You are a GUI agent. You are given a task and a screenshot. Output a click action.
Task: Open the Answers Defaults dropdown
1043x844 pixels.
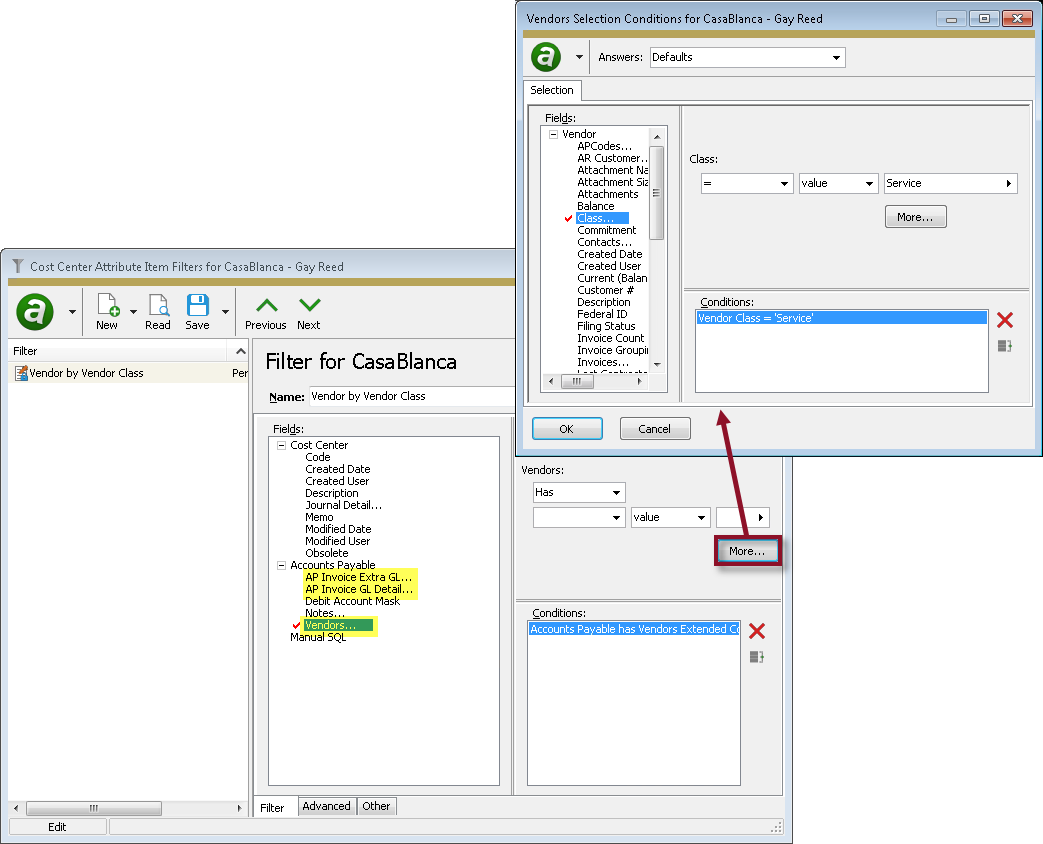pos(837,57)
